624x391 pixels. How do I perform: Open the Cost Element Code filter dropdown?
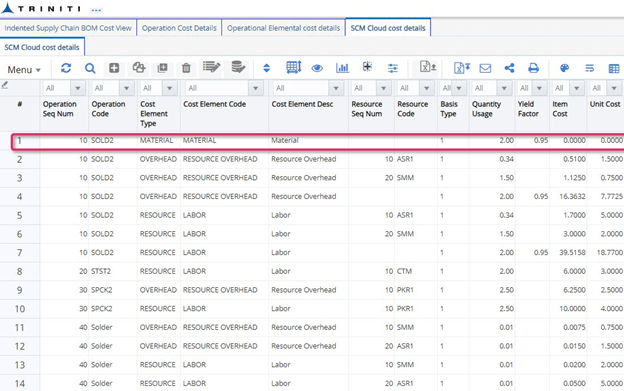pyautogui.click(x=256, y=88)
